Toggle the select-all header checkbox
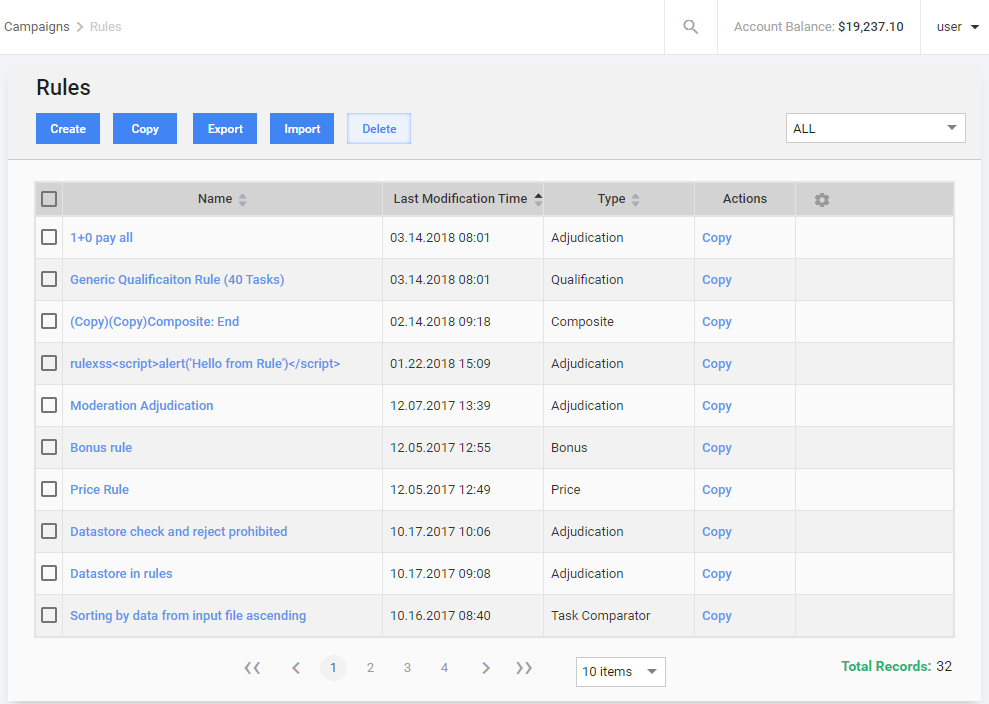 pyautogui.click(x=49, y=199)
